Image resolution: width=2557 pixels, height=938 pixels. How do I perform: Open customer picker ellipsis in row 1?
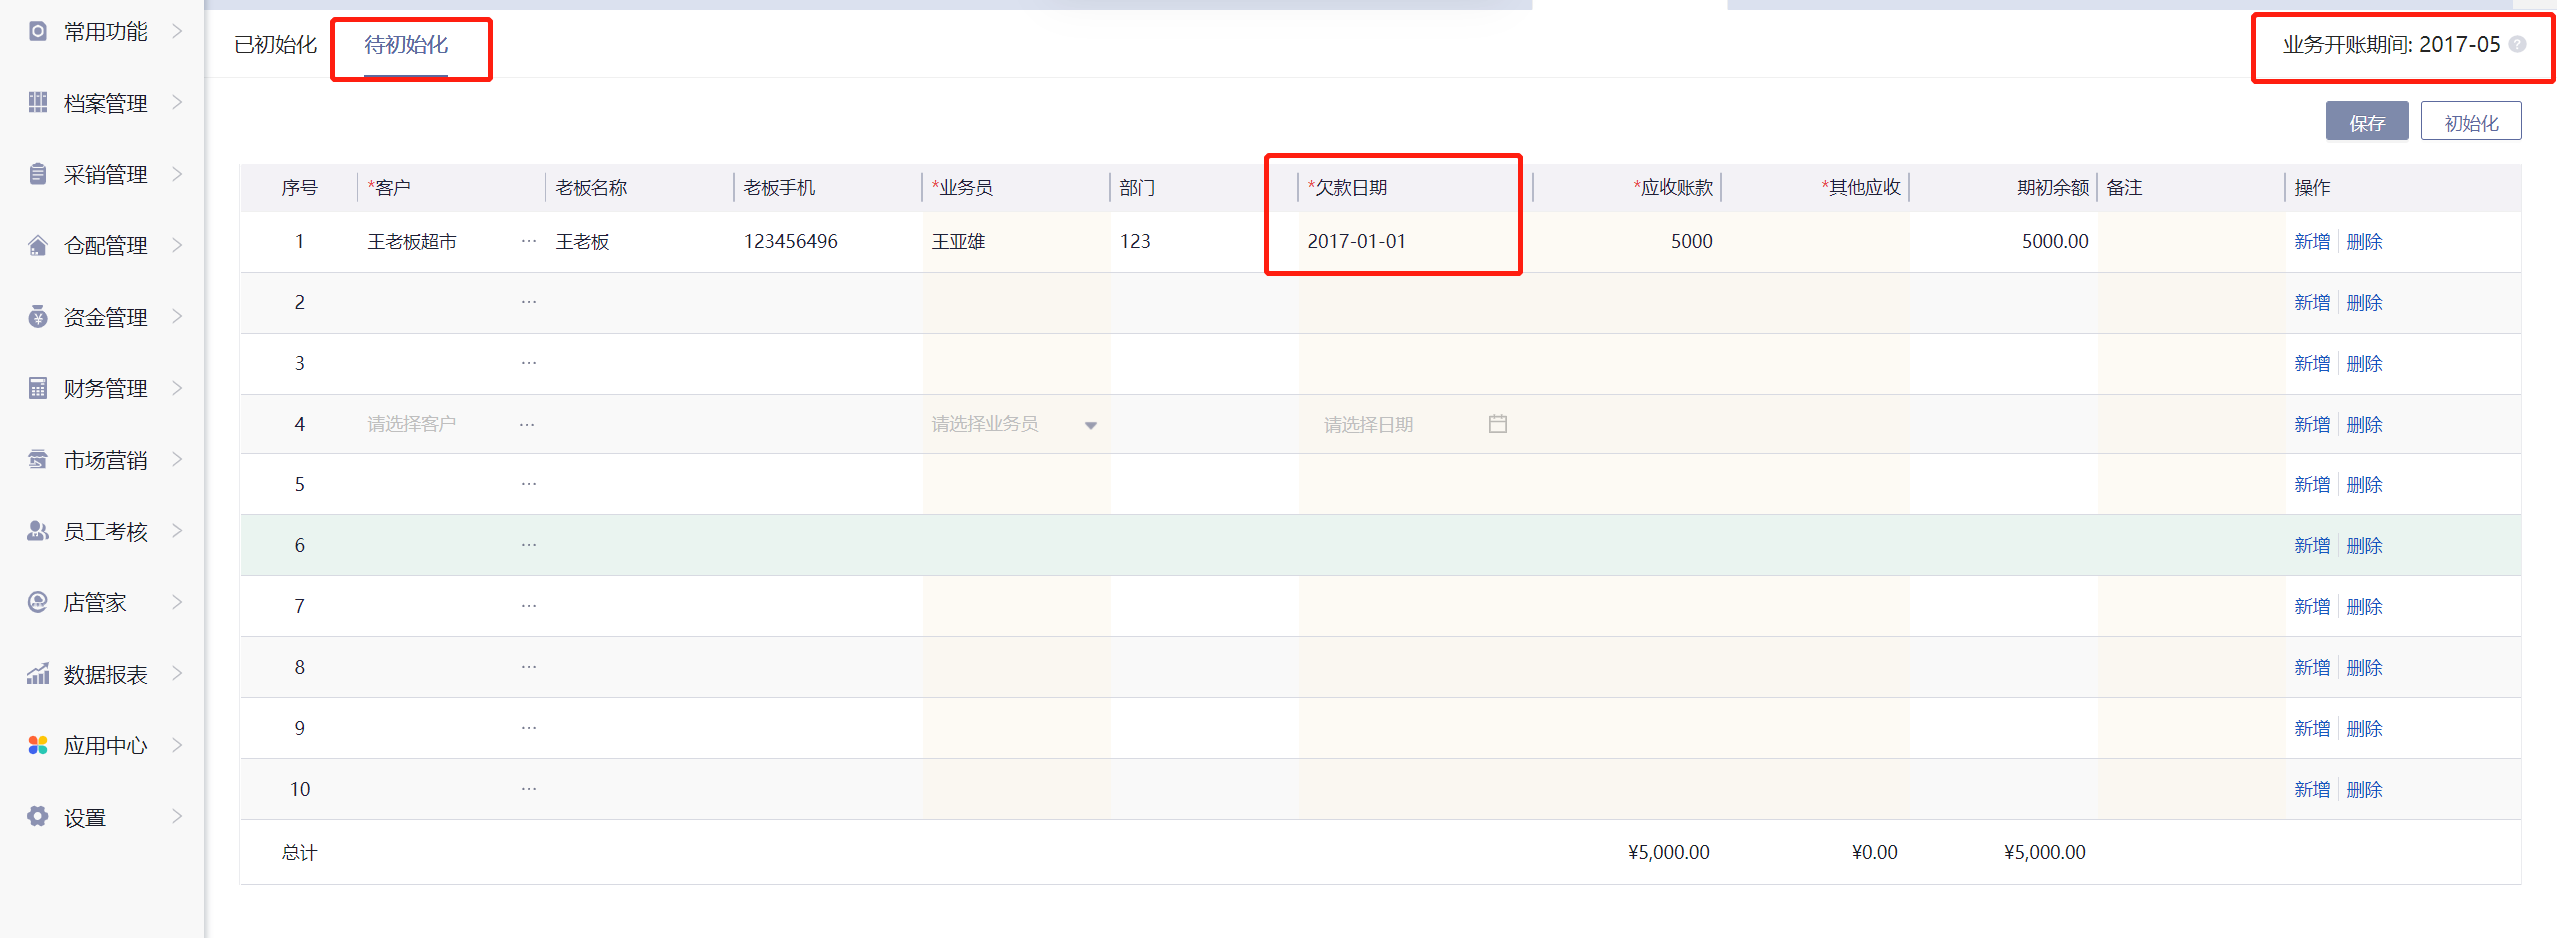(528, 241)
